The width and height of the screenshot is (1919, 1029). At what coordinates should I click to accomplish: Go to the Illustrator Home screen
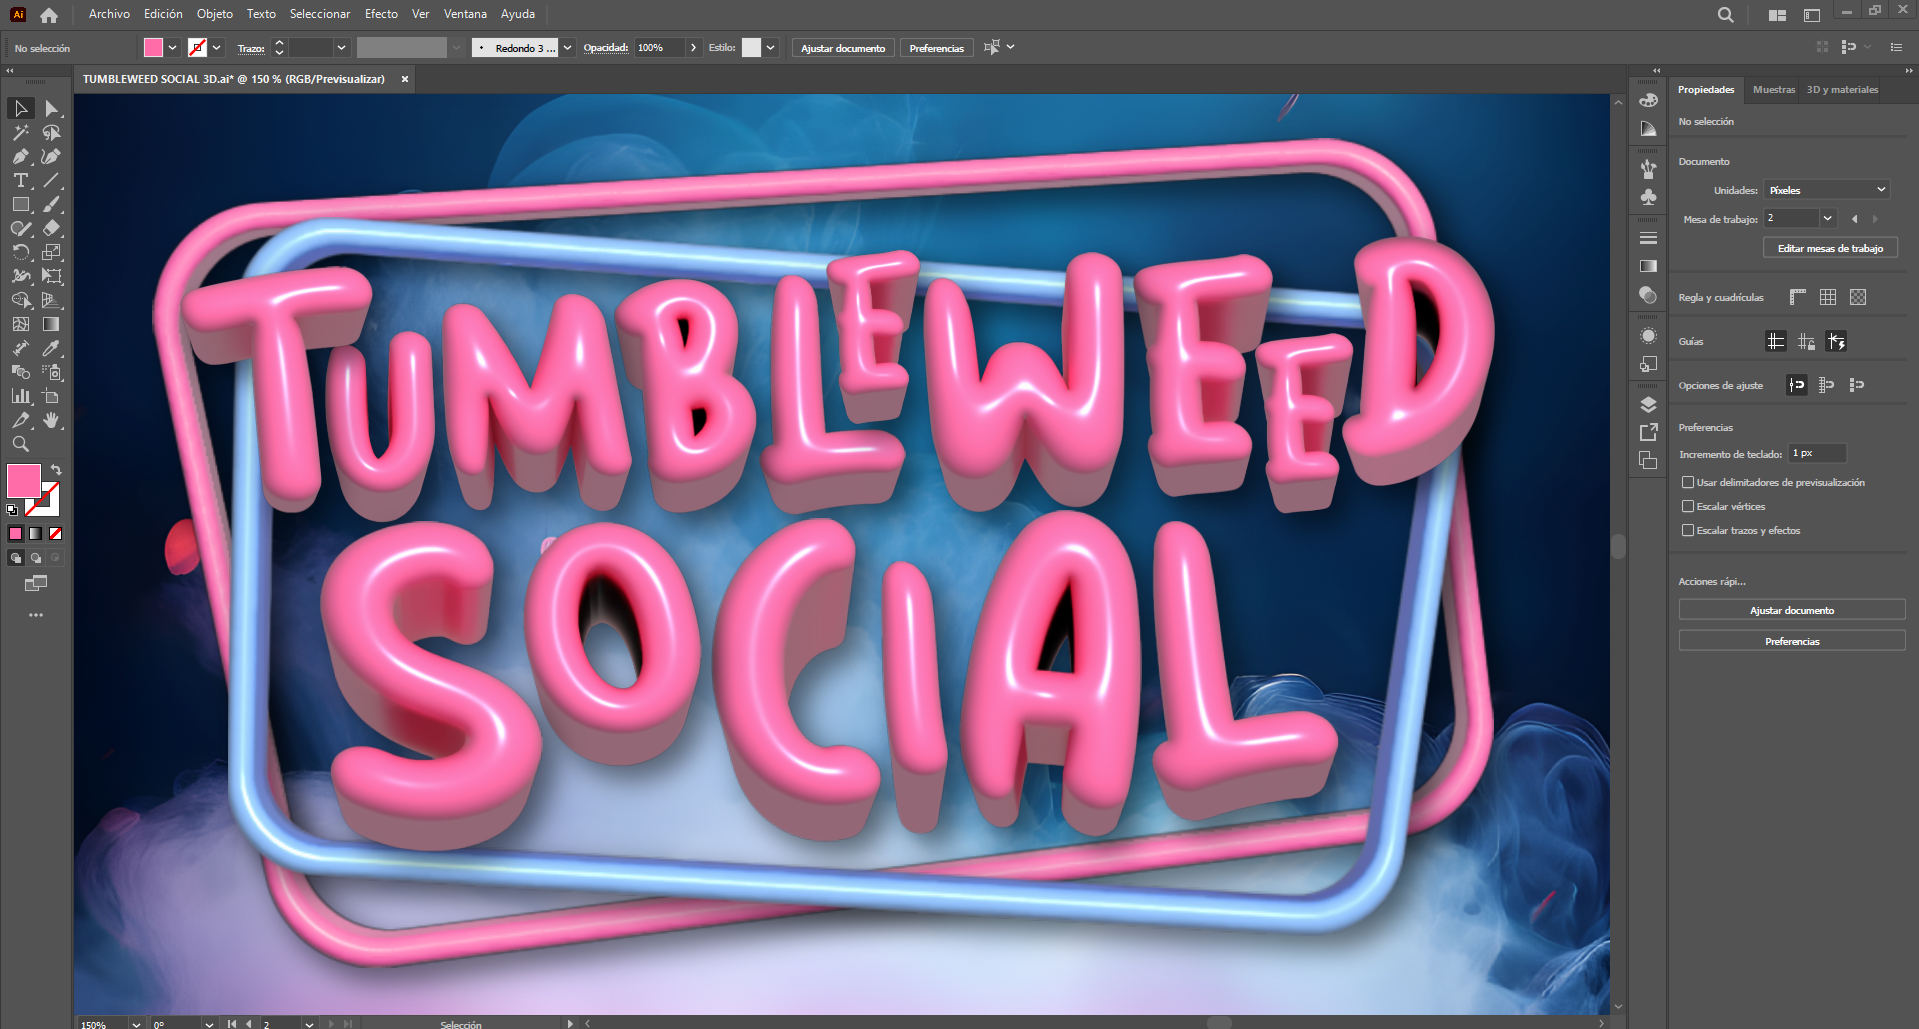(x=49, y=15)
